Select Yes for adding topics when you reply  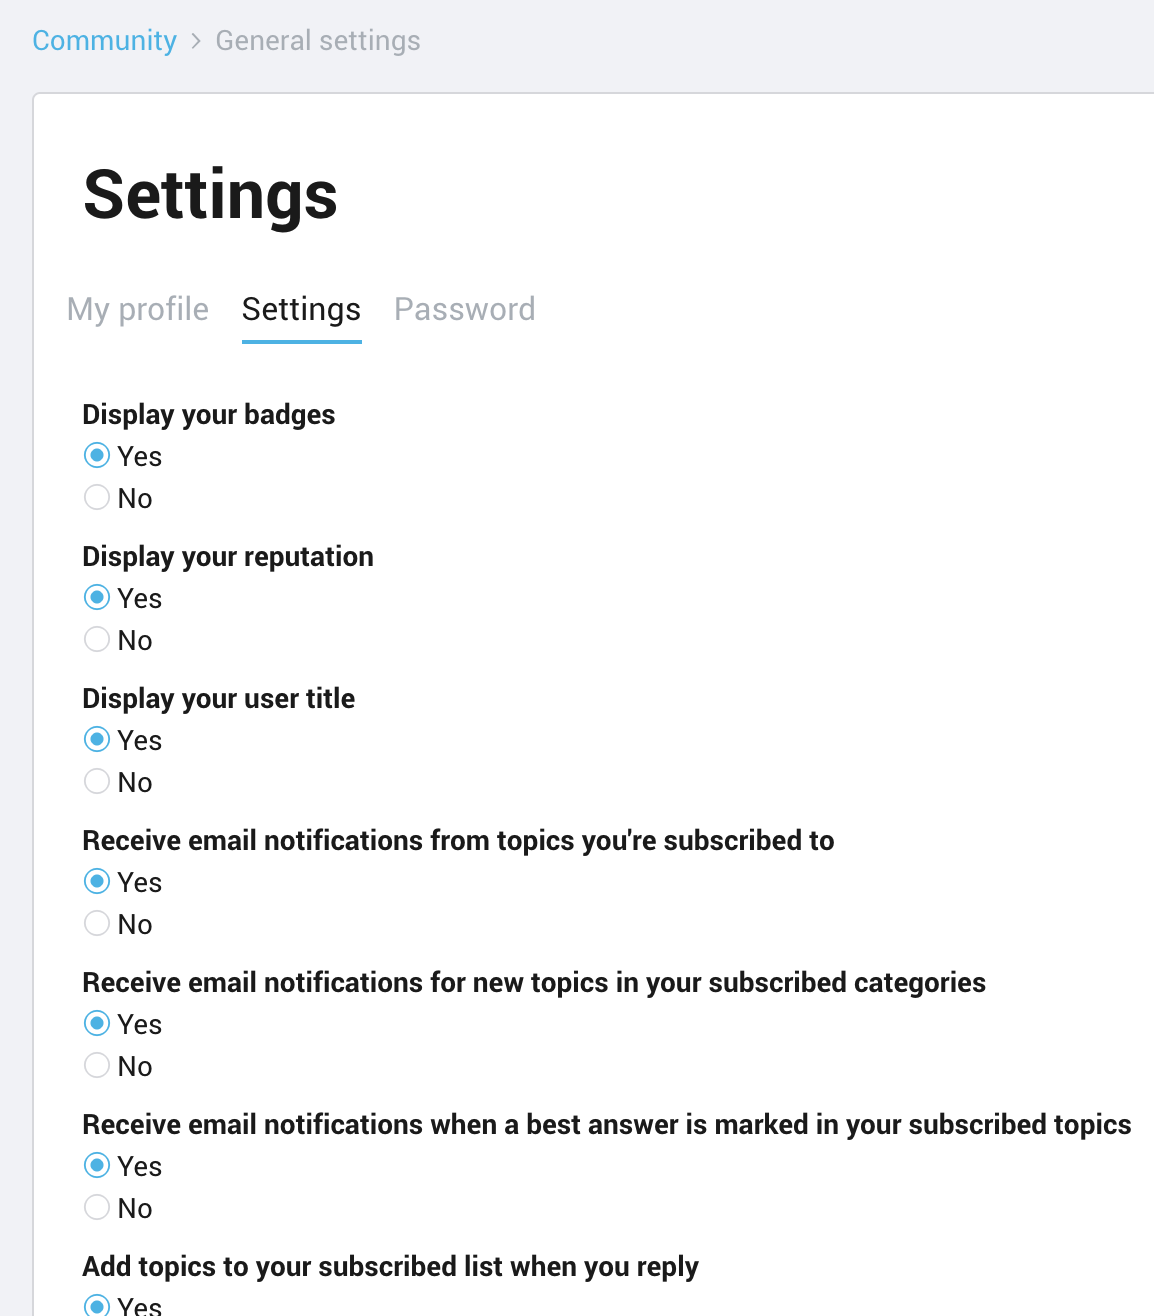(x=97, y=1305)
